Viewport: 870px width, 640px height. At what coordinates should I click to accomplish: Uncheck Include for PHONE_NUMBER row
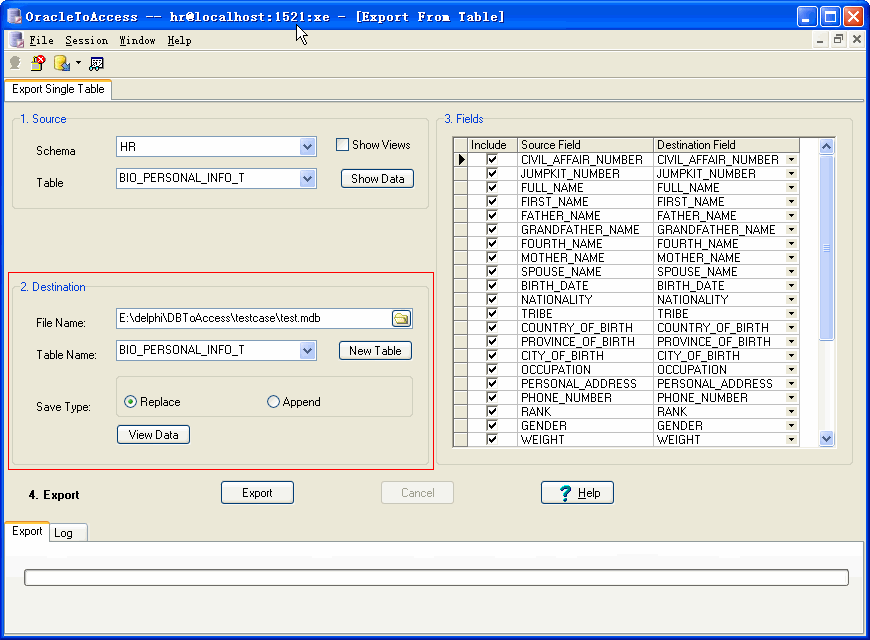(492, 397)
